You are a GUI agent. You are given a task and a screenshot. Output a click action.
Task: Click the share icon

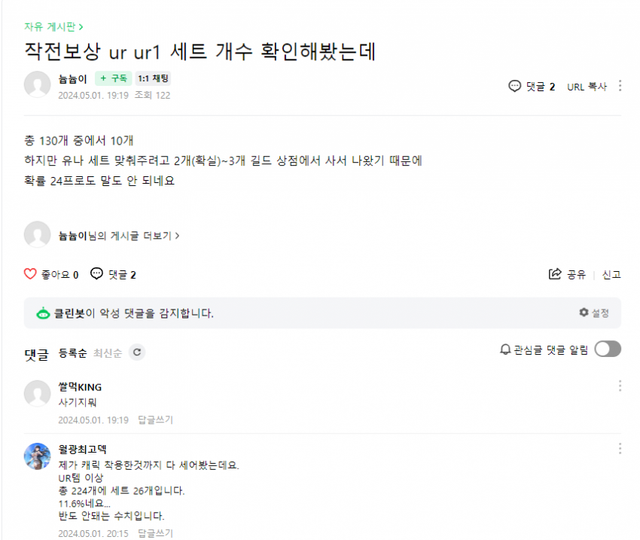[x=555, y=274]
